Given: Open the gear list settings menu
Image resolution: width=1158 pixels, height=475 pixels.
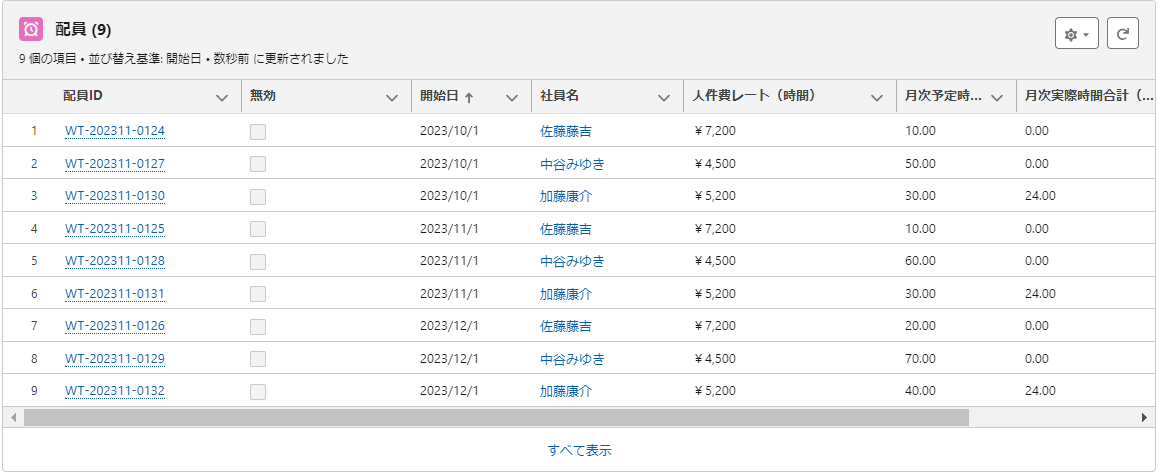Looking at the screenshot, I should [x=1077, y=34].
